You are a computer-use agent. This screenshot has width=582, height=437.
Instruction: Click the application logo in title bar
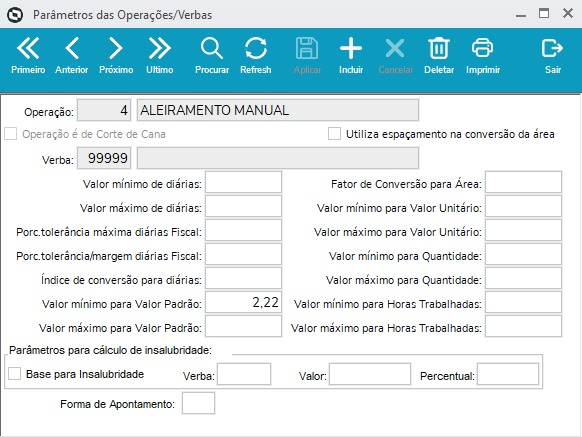15,15
